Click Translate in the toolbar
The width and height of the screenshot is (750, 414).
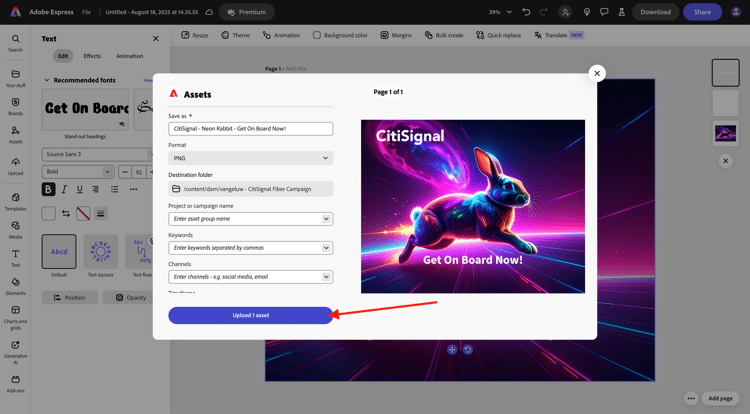(x=559, y=35)
